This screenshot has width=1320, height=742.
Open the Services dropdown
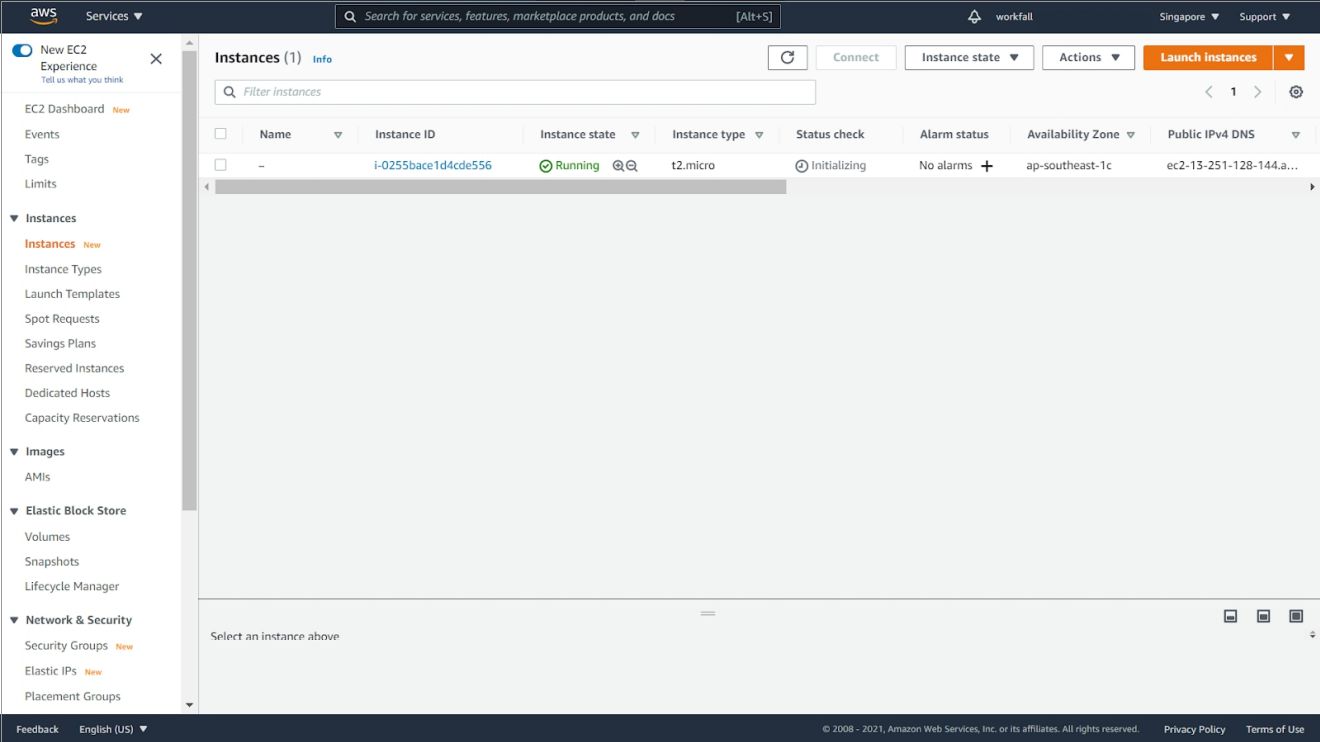coord(114,16)
